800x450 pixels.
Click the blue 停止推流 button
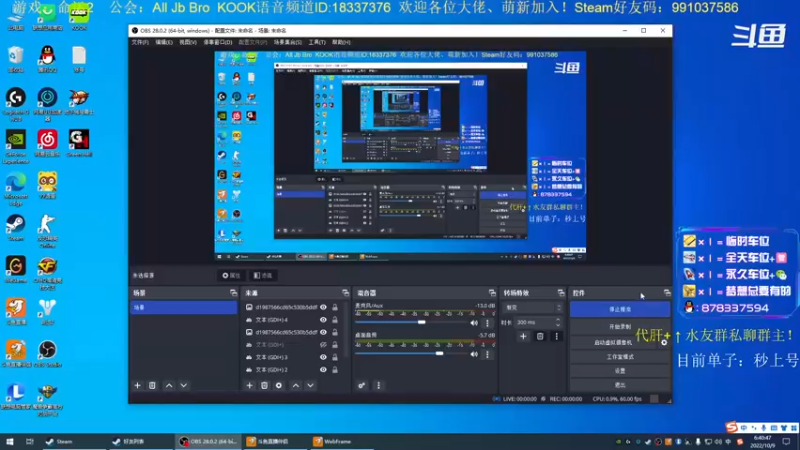coord(620,309)
